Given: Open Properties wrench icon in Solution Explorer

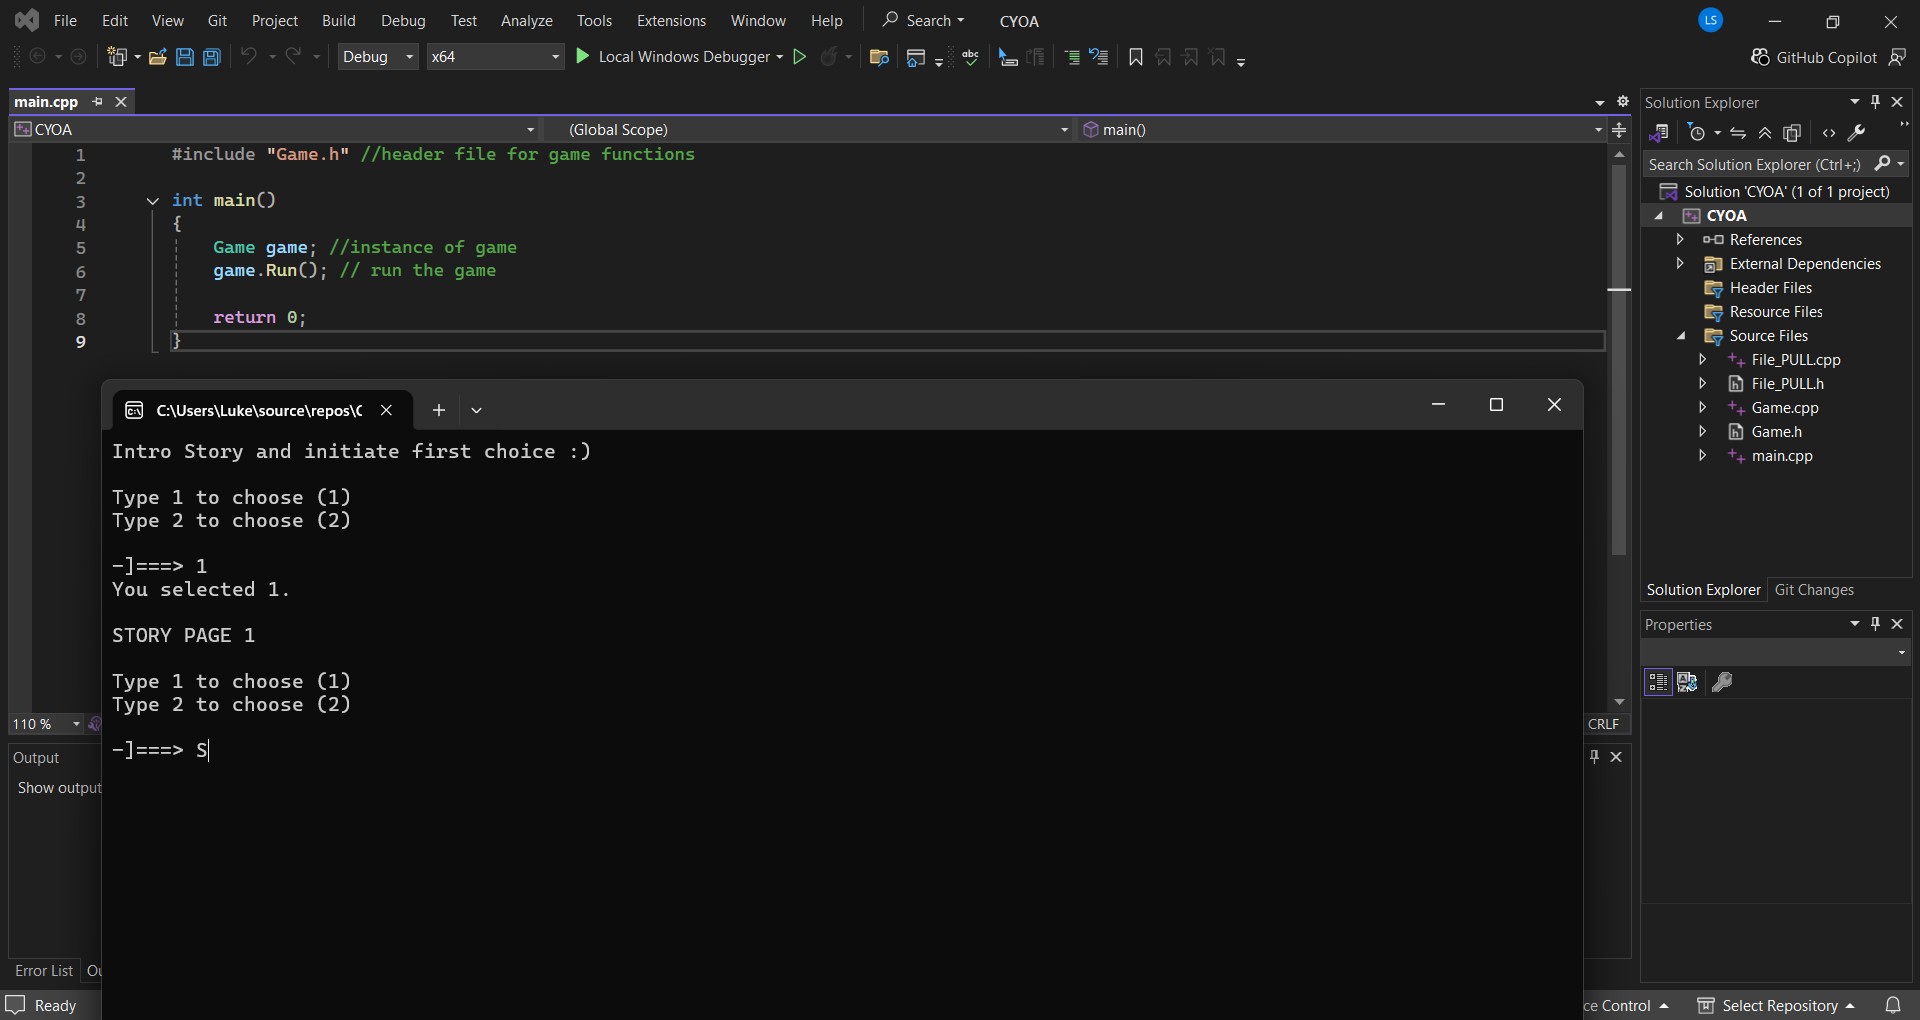Looking at the screenshot, I should (x=1857, y=133).
